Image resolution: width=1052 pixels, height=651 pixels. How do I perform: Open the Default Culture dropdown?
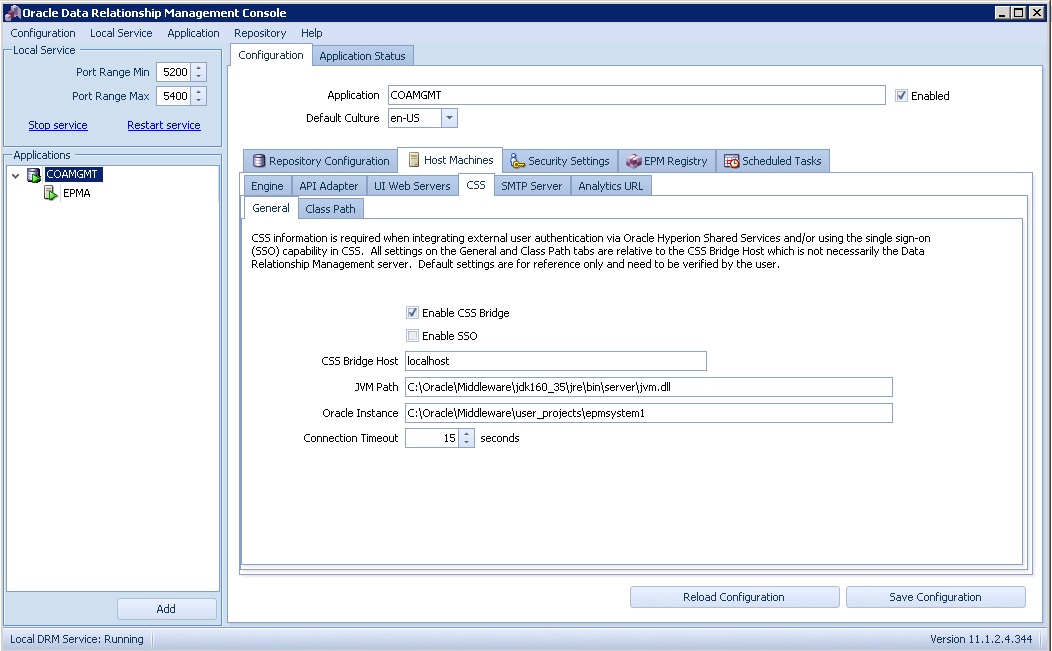point(450,118)
